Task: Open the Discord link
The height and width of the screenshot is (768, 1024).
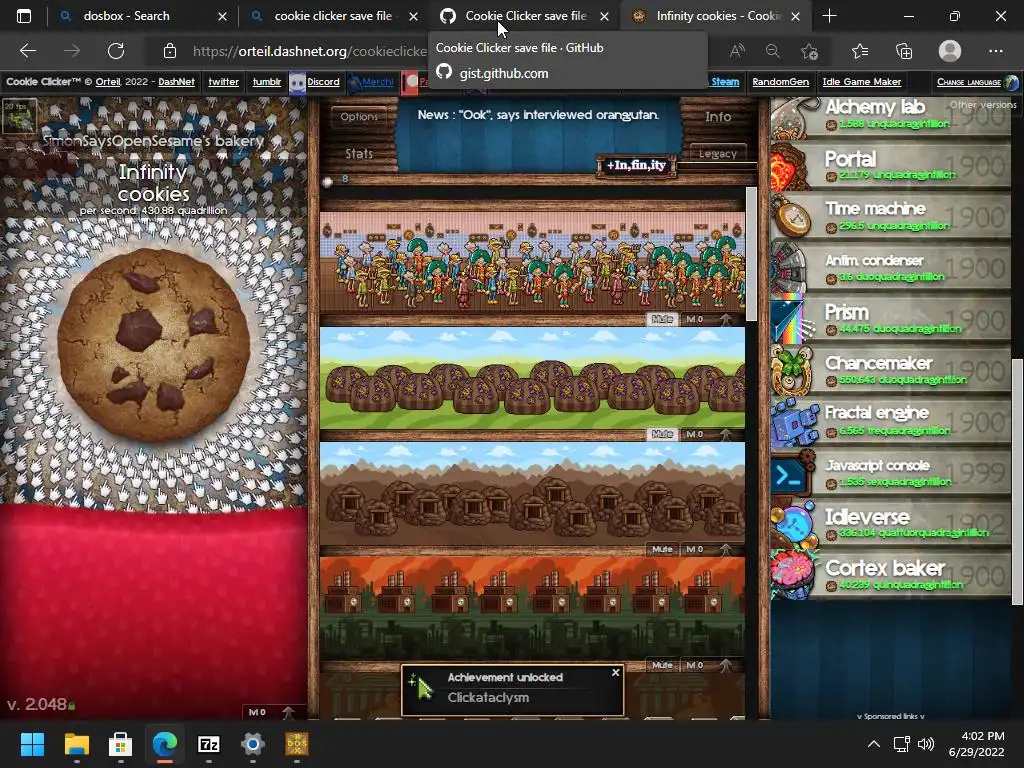Action: click(323, 82)
